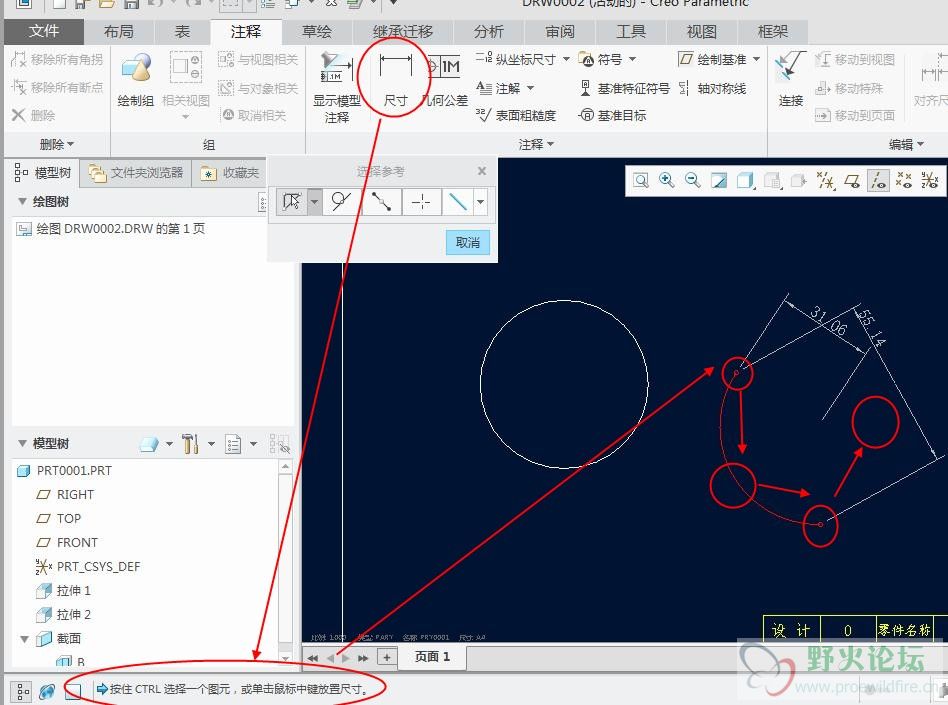This screenshot has height=705, width=948.
Task: Select the 页面 1 sheet tab
Action: point(432,657)
